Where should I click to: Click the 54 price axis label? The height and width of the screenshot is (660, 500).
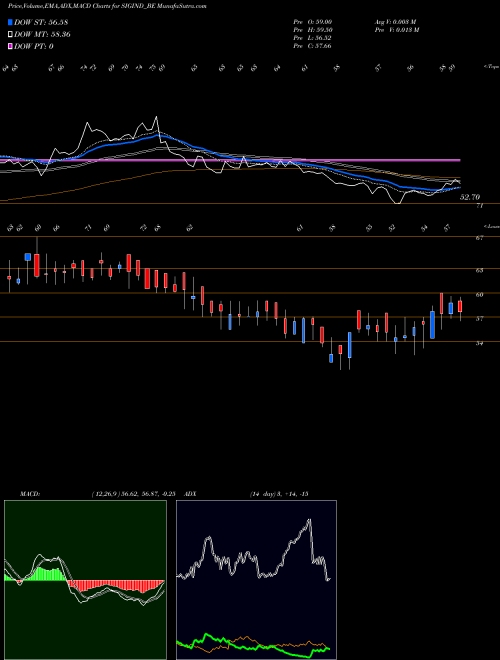[479, 343]
